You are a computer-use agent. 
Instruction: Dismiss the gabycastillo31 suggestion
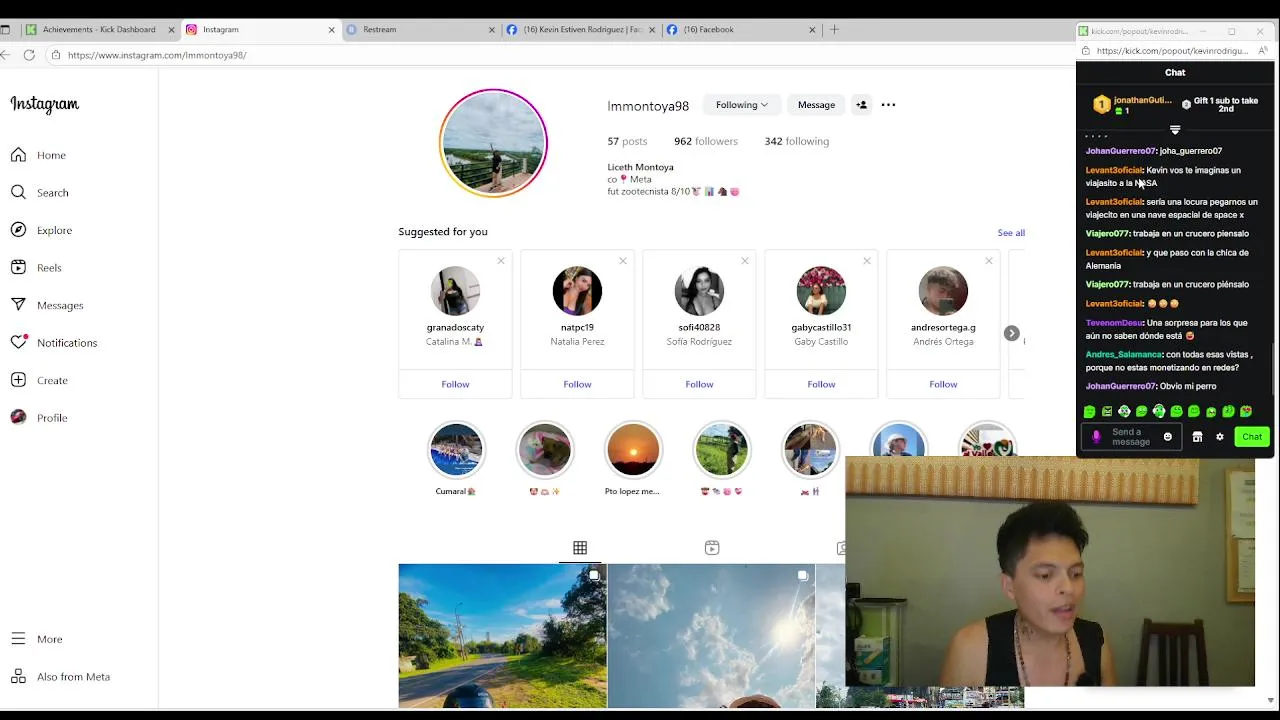(x=867, y=261)
